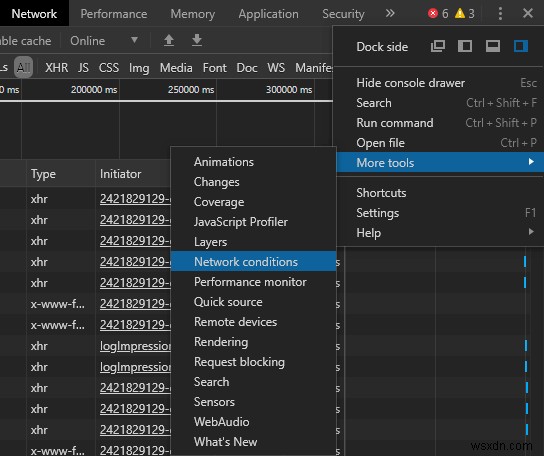
Task: Choose Open file menu item
Action: coord(440,143)
